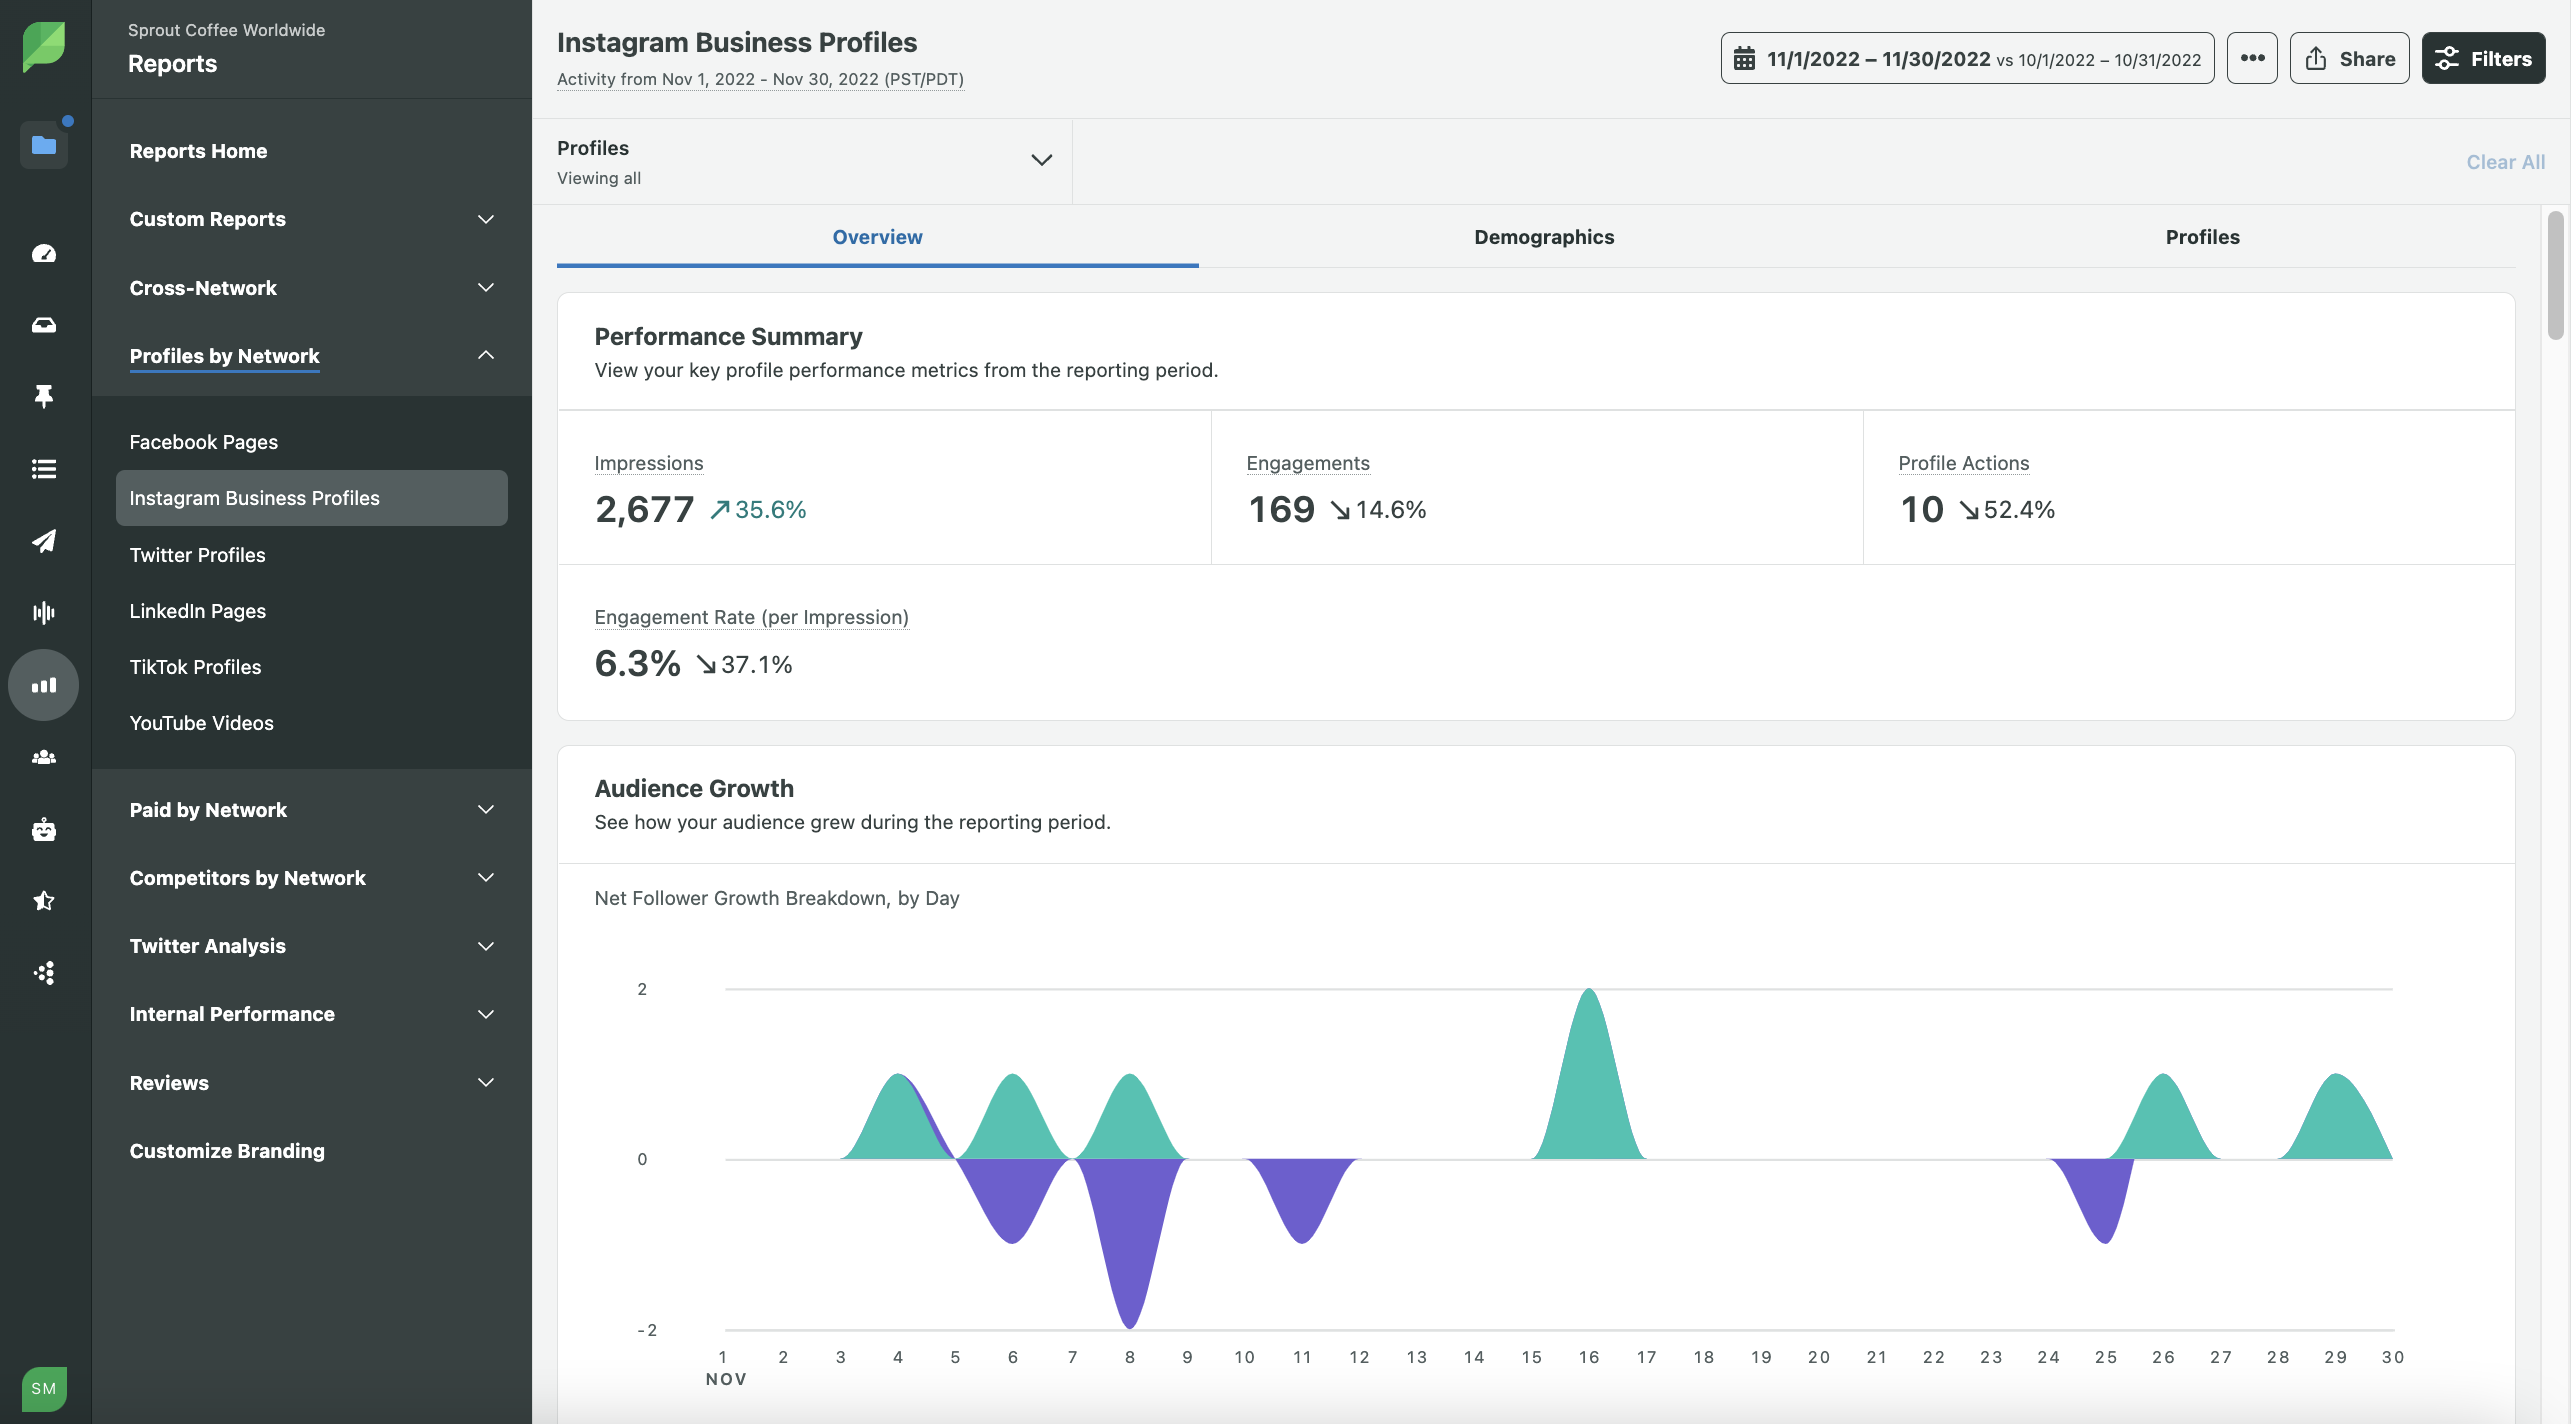Viewport: 2572px width, 1424px height.
Task: Click the vertical scrollbar thumb
Action: 2555,275
